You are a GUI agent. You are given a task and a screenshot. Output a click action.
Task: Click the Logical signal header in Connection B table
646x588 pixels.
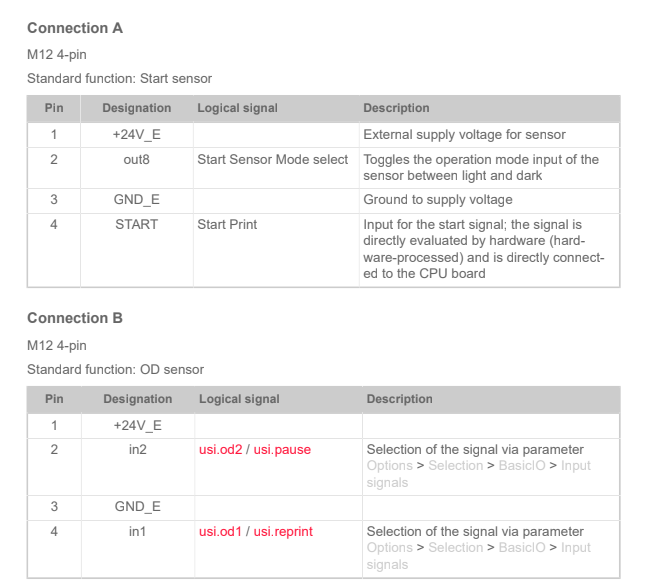coord(239,399)
